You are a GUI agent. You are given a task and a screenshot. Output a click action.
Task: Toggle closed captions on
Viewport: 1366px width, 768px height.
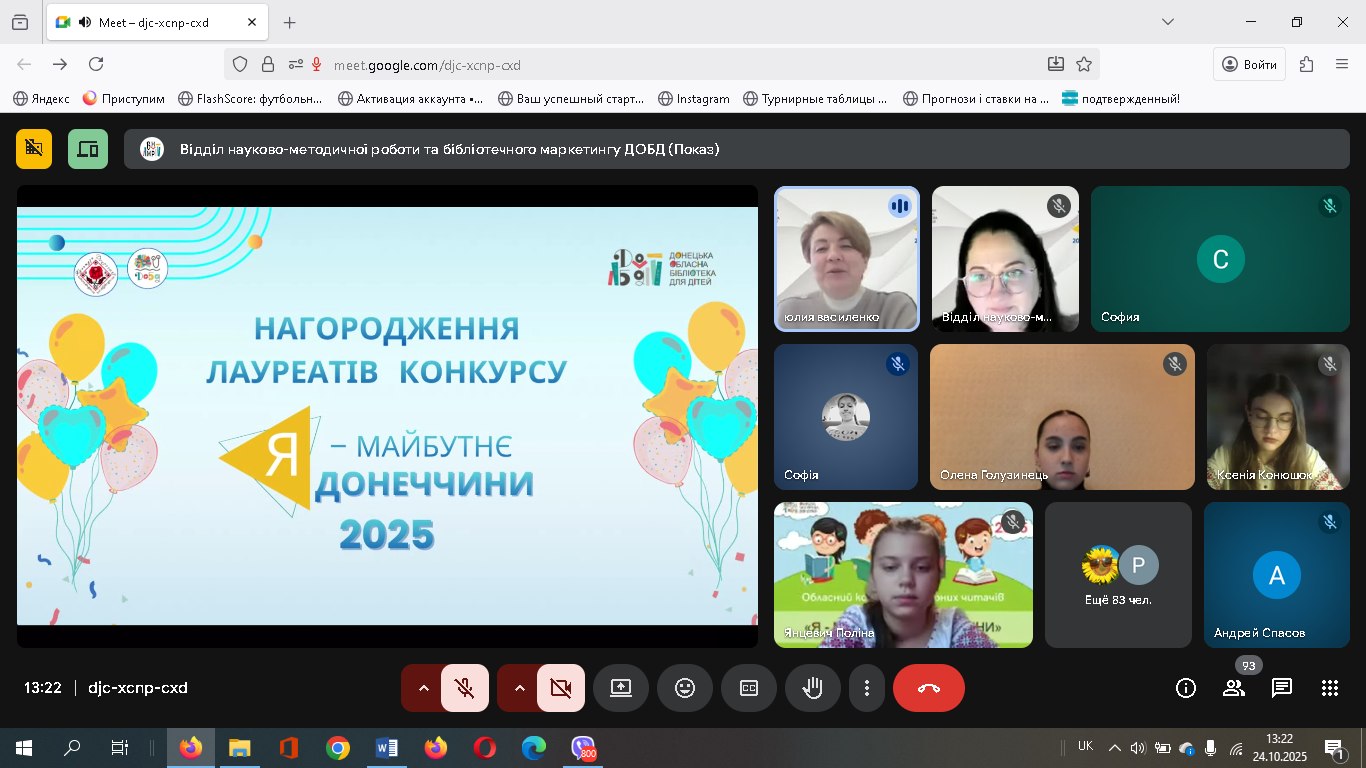(749, 688)
